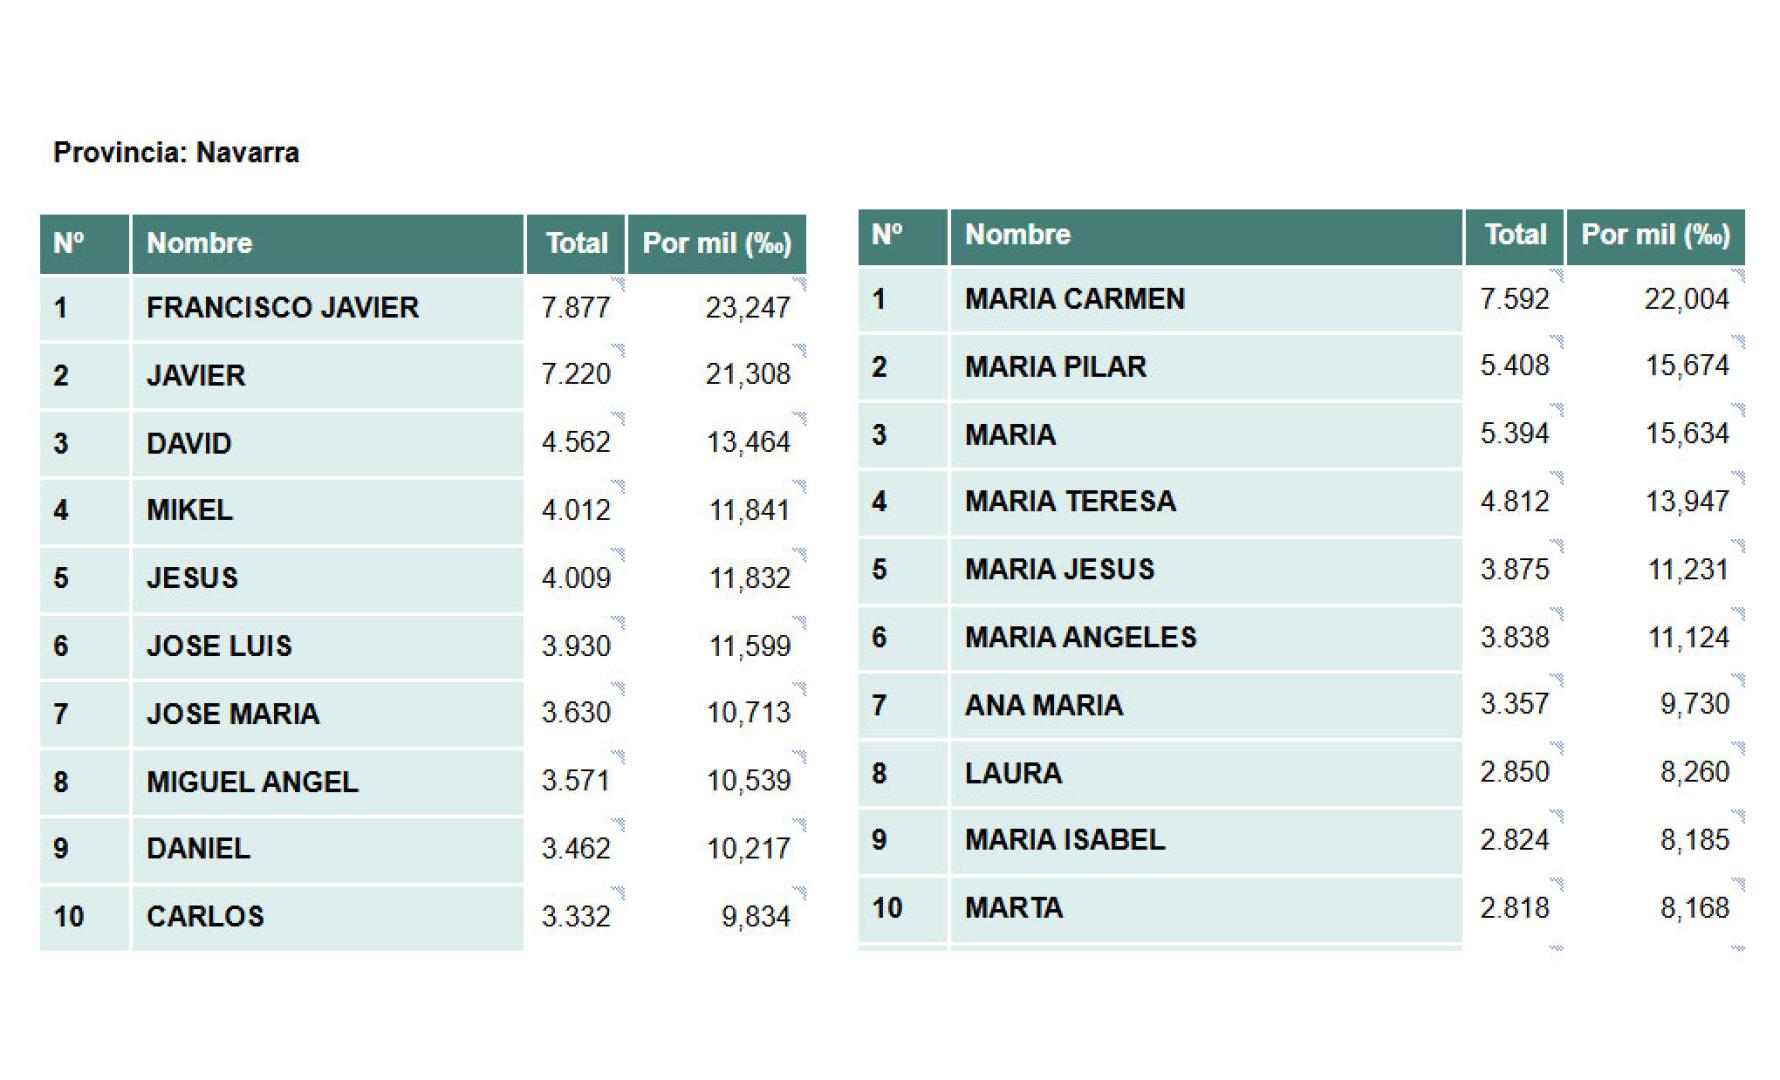
Task: Click the corner marker in the 7.877 total cell
Action: point(618,284)
